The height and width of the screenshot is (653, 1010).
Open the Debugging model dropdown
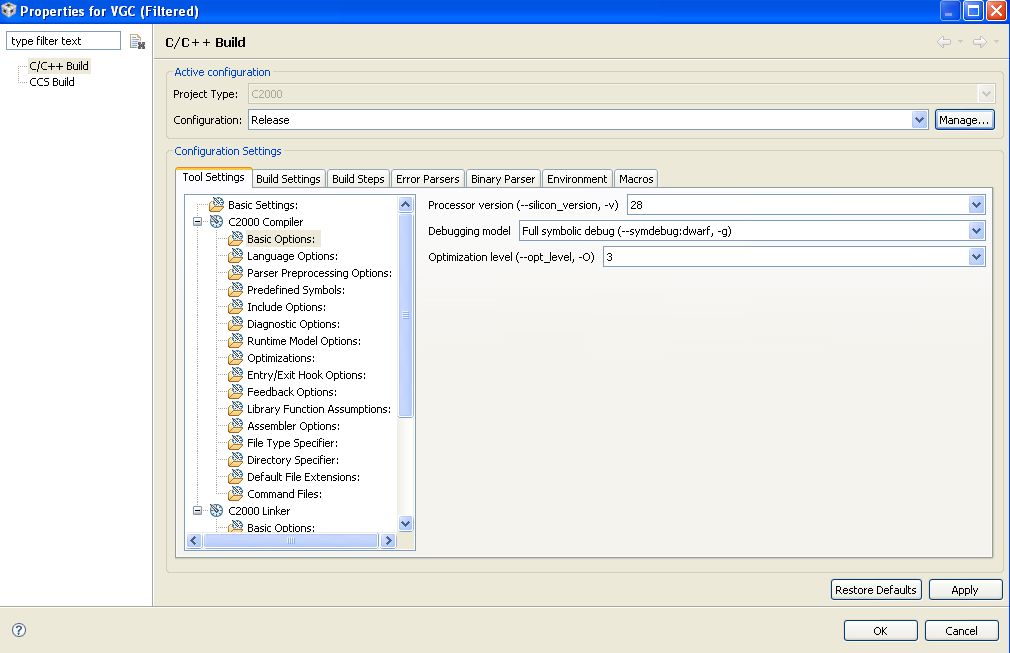click(975, 231)
